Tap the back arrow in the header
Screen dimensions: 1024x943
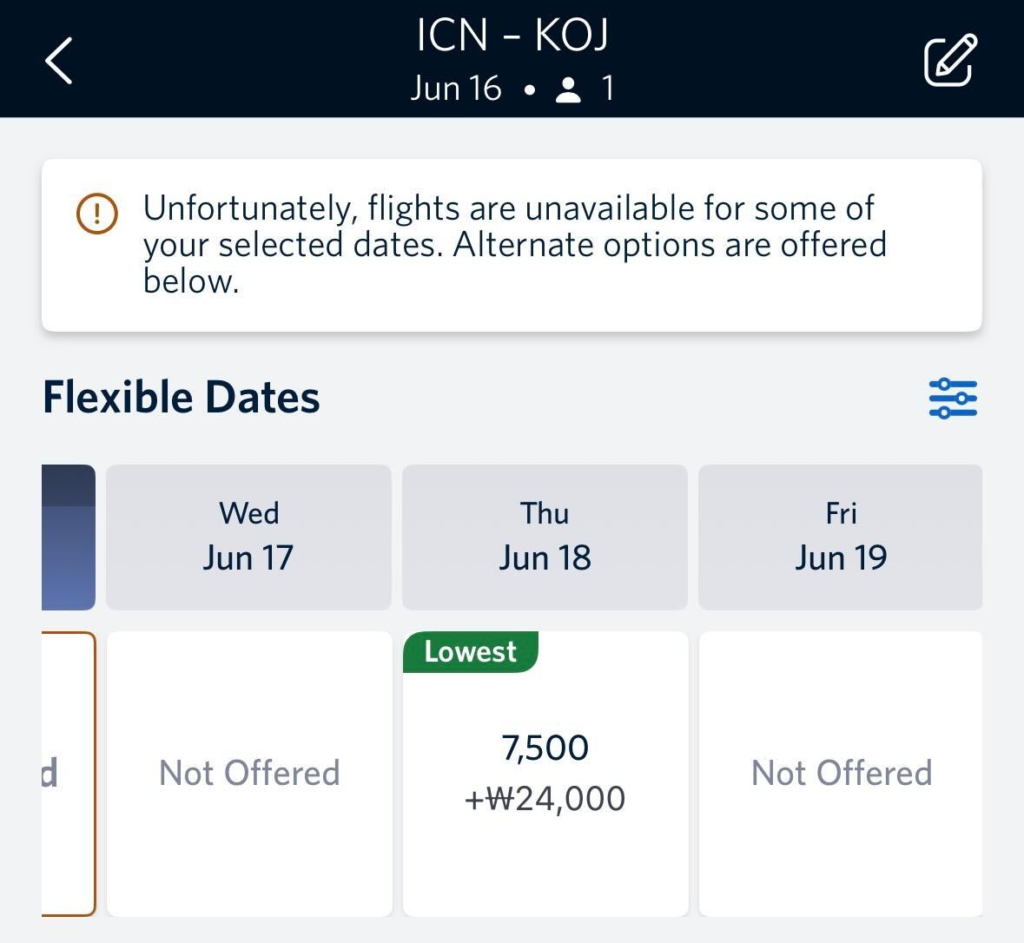tap(59, 61)
